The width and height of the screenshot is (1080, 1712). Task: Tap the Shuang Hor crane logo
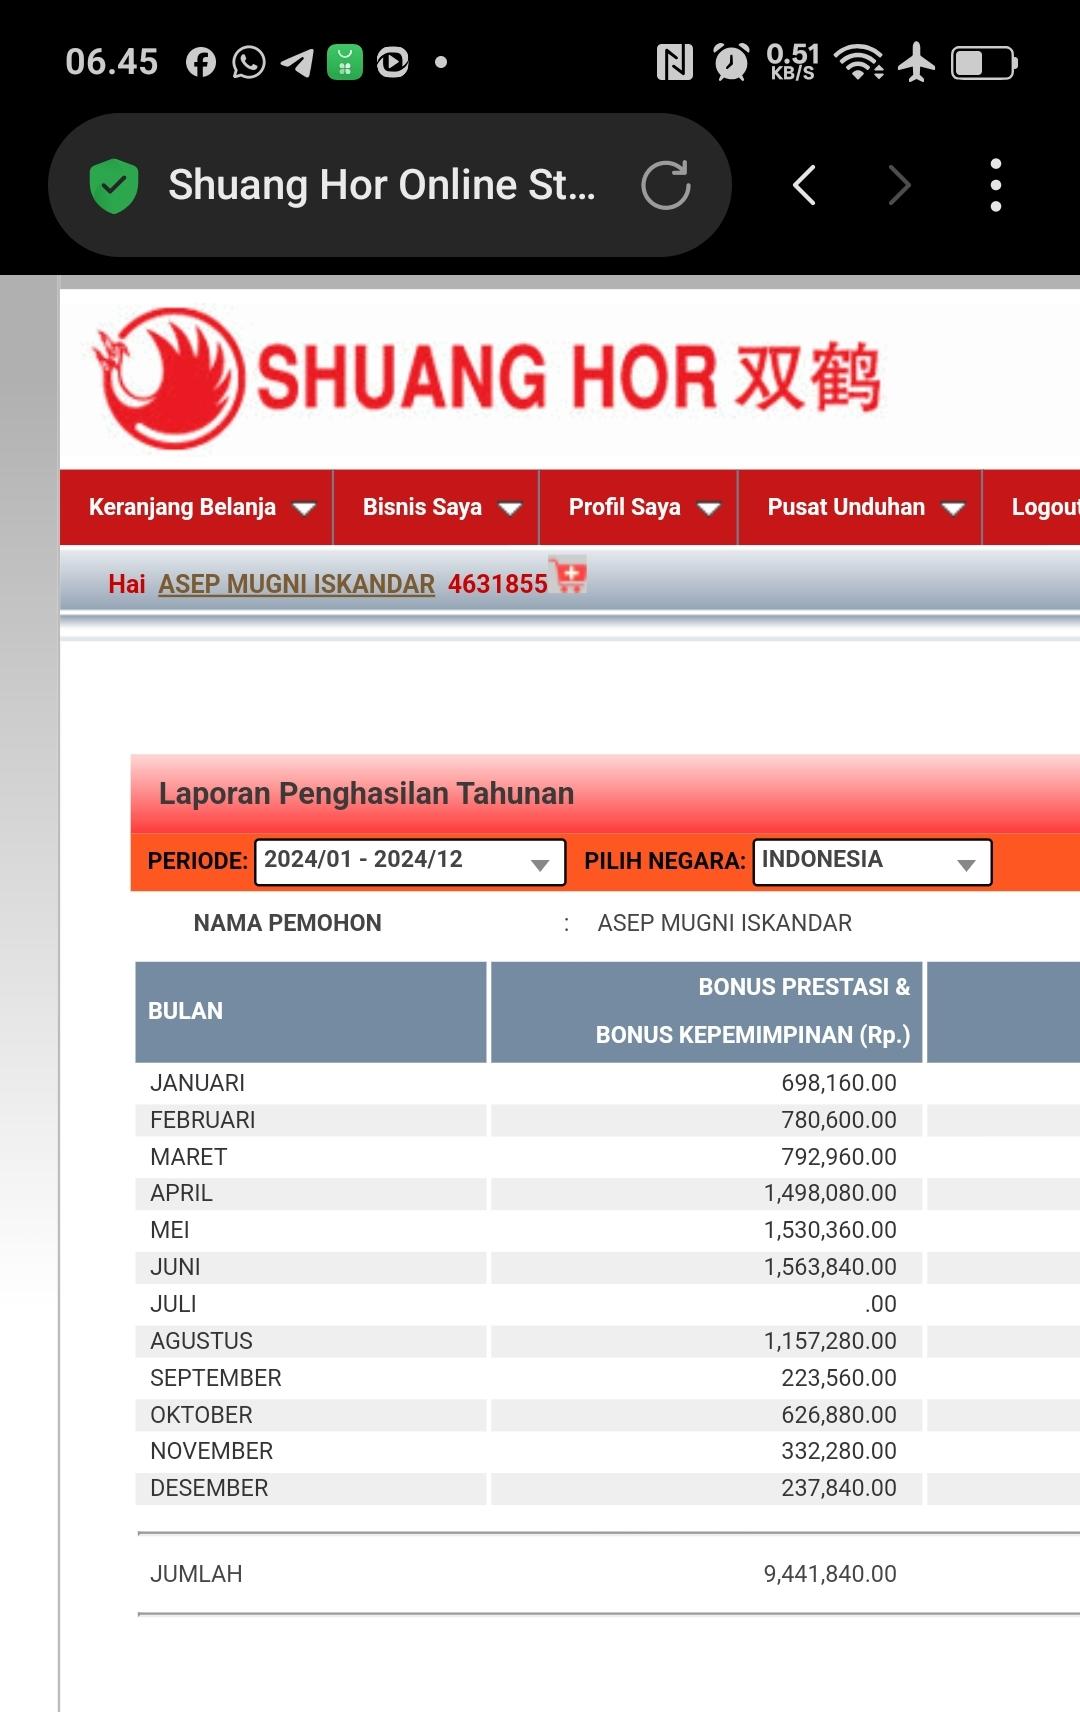(x=168, y=378)
